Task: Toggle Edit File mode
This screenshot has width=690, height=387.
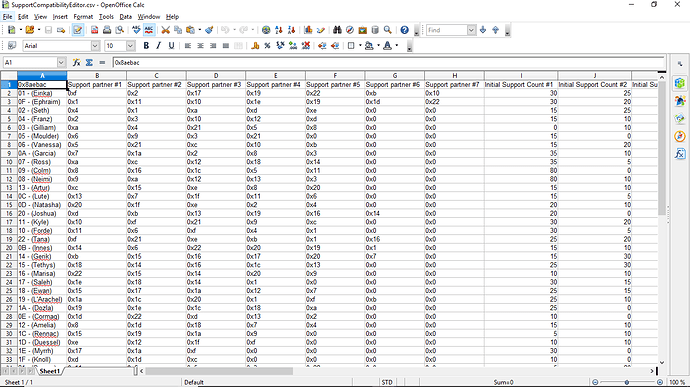Action: [x=78, y=30]
